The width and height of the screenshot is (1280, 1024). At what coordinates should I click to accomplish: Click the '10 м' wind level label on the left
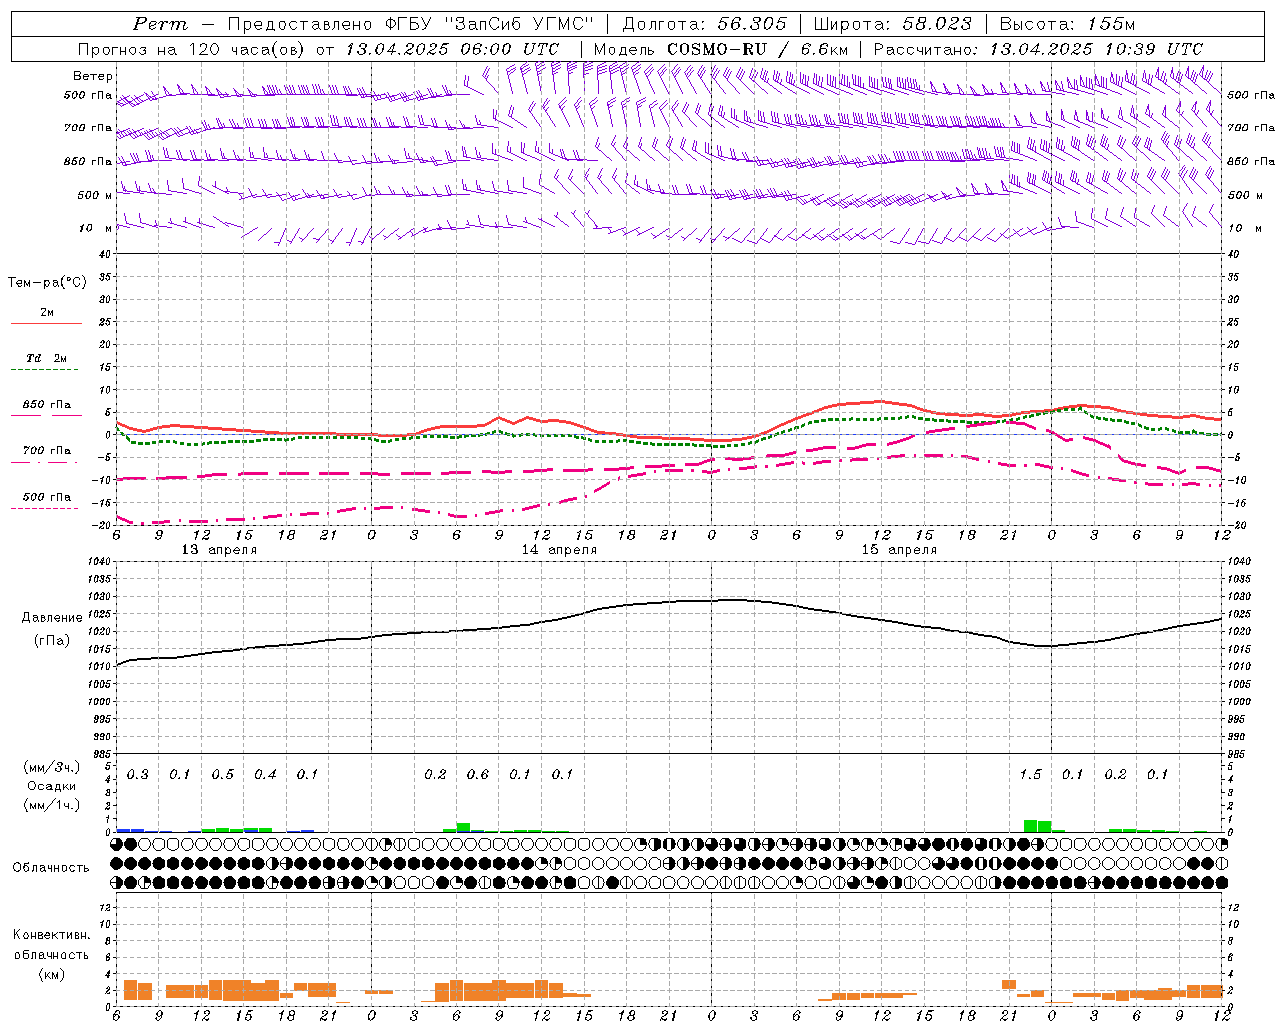(x=95, y=228)
